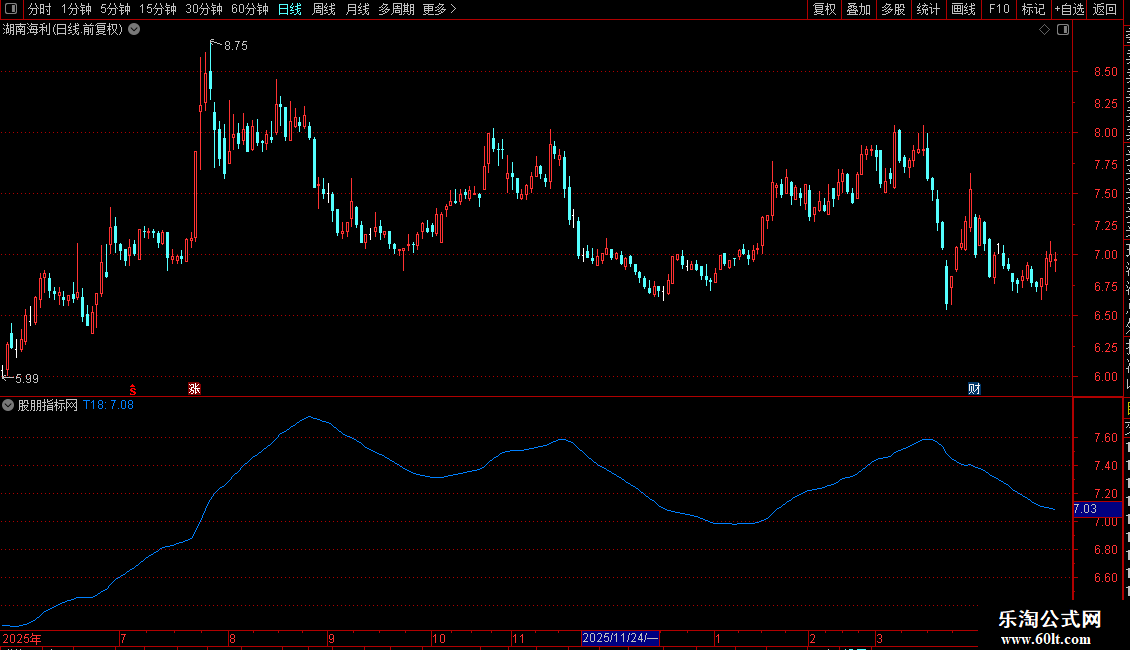
Task: Select the 30分钟 period
Action: (x=204, y=9)
